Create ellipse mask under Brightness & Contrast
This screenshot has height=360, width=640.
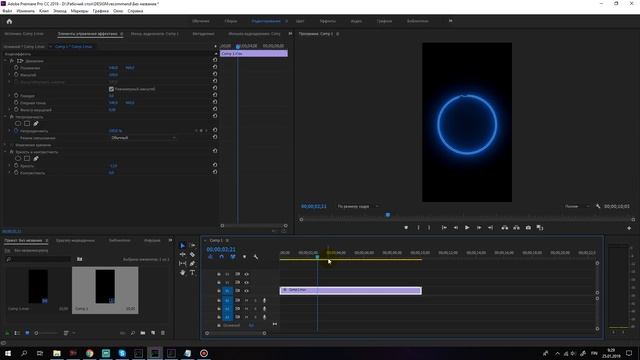pyautogui.click(x=18, y=158)
